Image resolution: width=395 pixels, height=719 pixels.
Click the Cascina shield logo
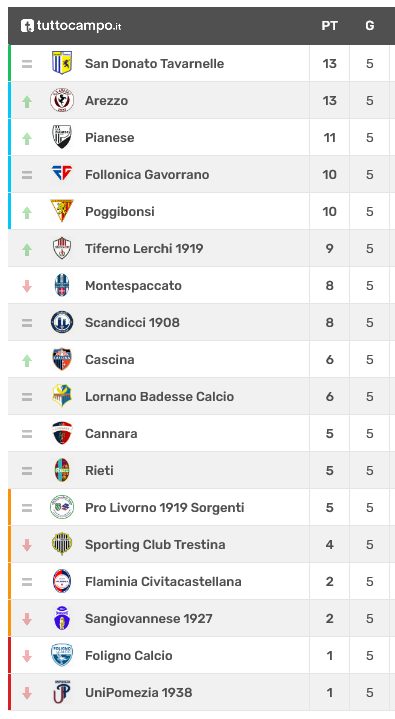coord(62,359)
